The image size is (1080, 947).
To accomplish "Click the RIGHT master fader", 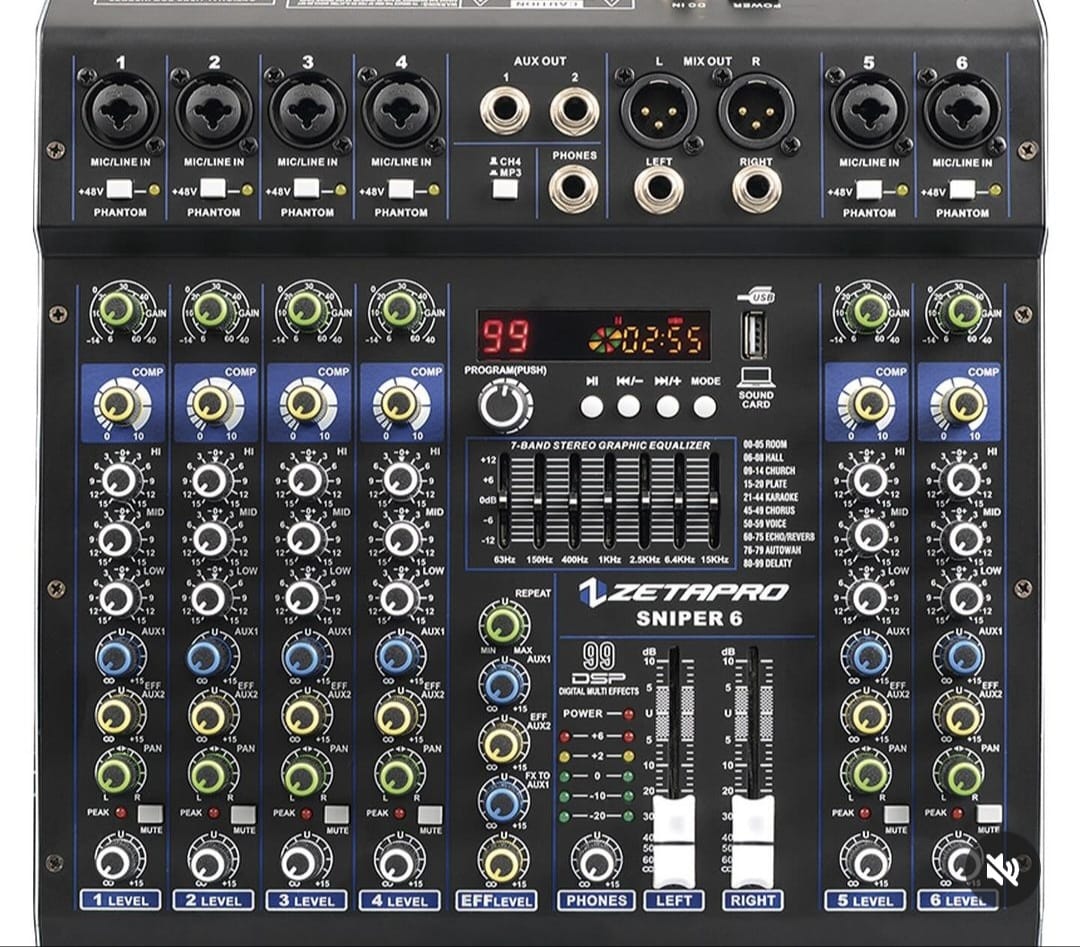I will (753, 842).
